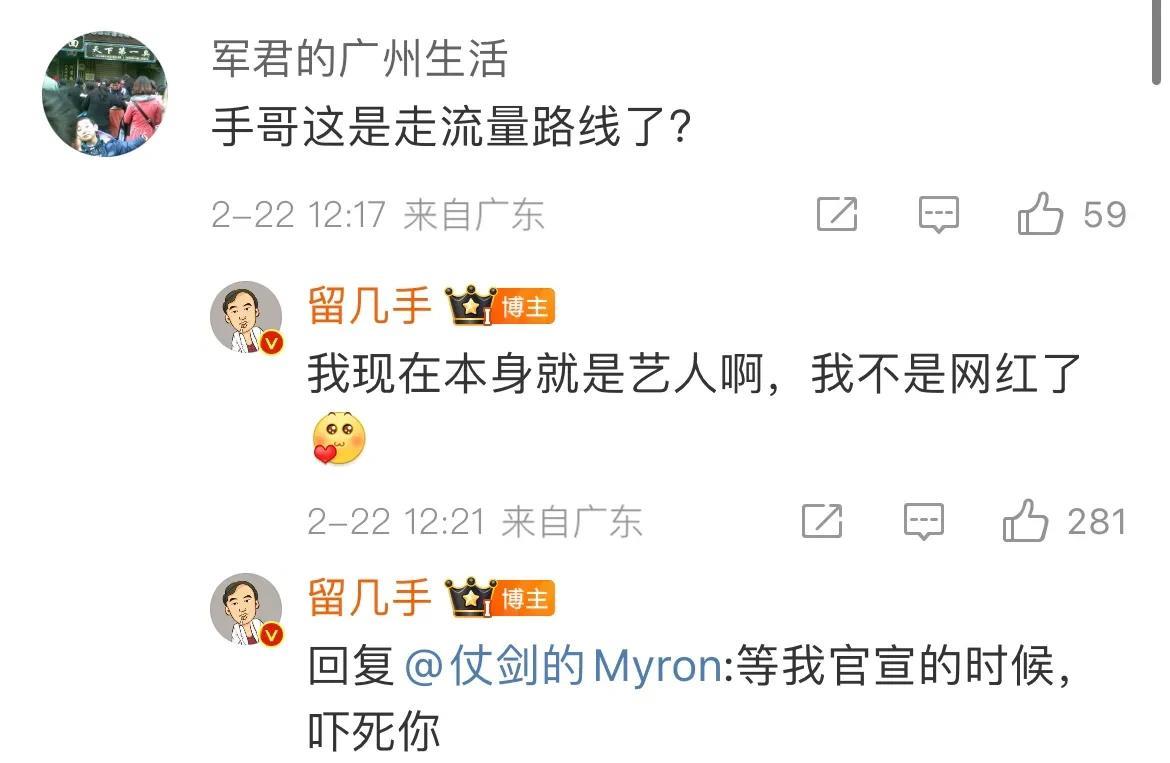Tap the crown badge on first 留几手 reply
Viewport: 1170px width, 763px height.
click(470, 306)
